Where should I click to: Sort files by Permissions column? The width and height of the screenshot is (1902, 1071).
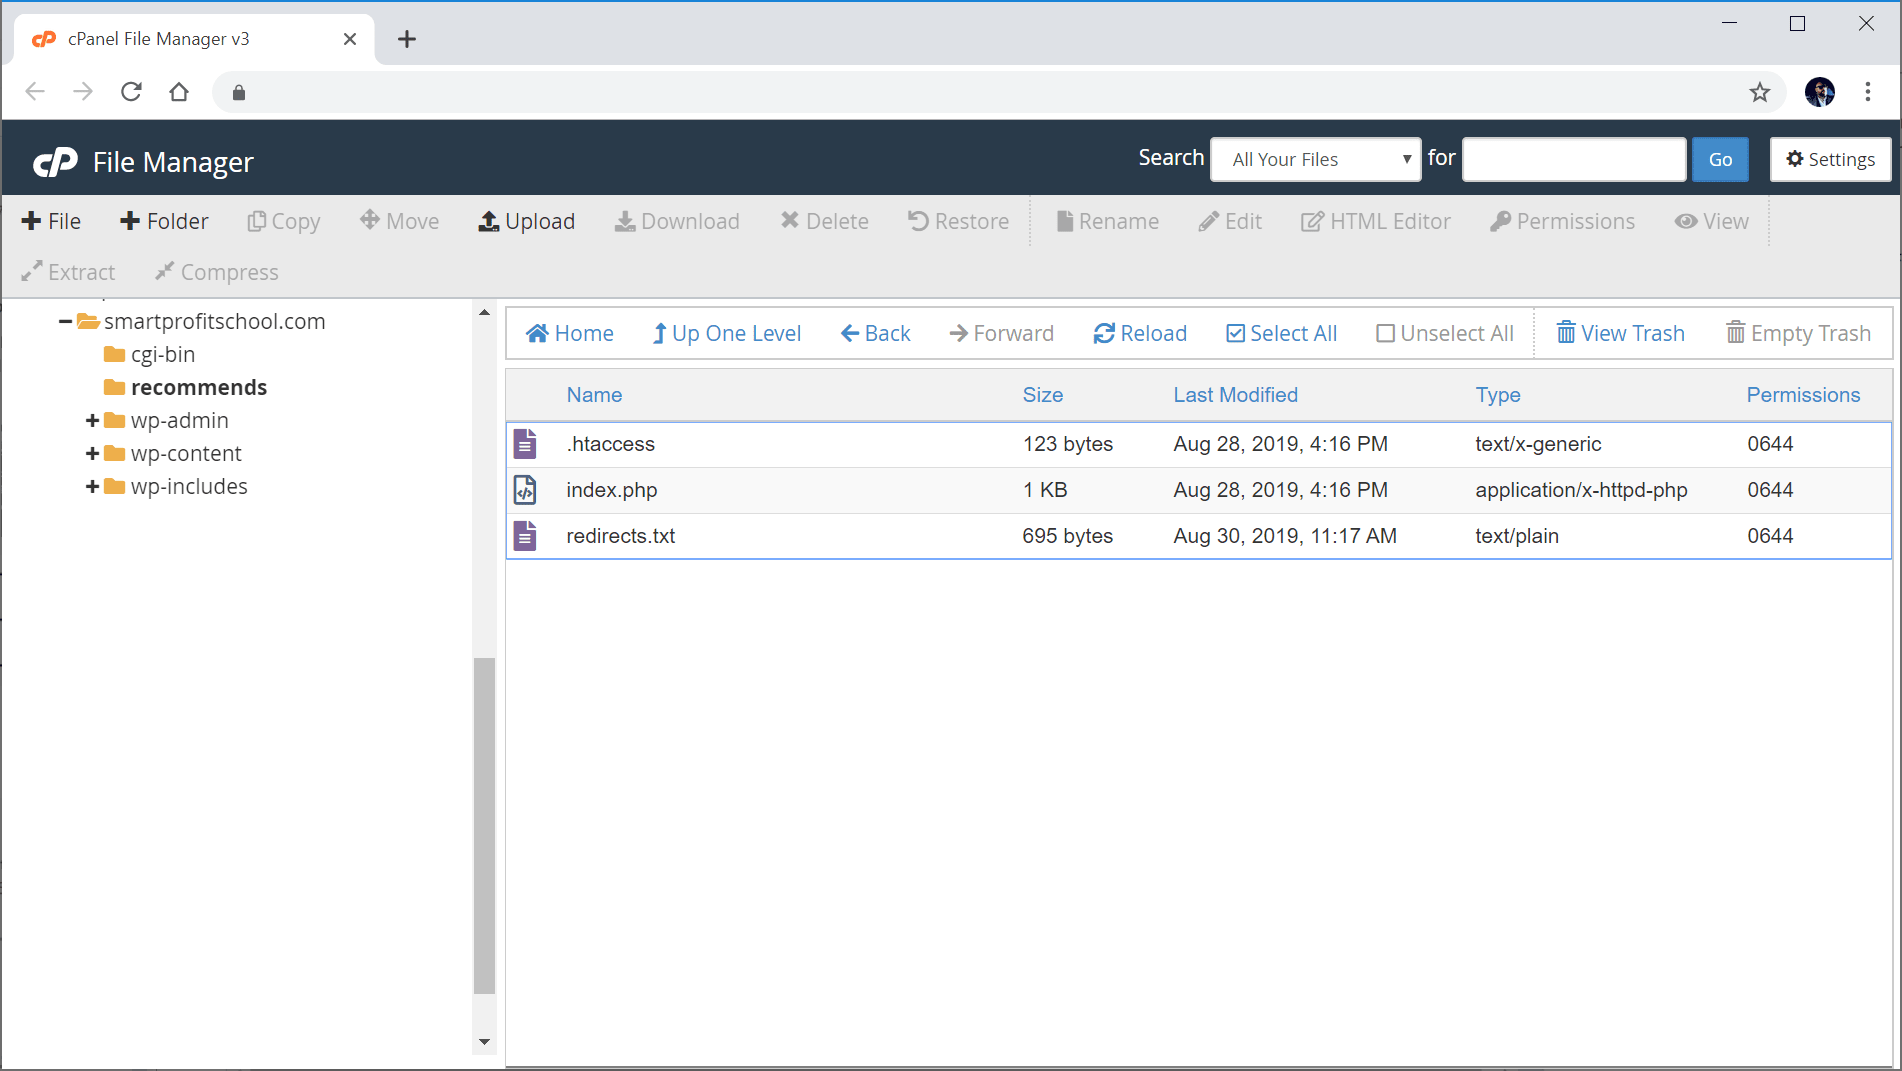point(1803,395)
